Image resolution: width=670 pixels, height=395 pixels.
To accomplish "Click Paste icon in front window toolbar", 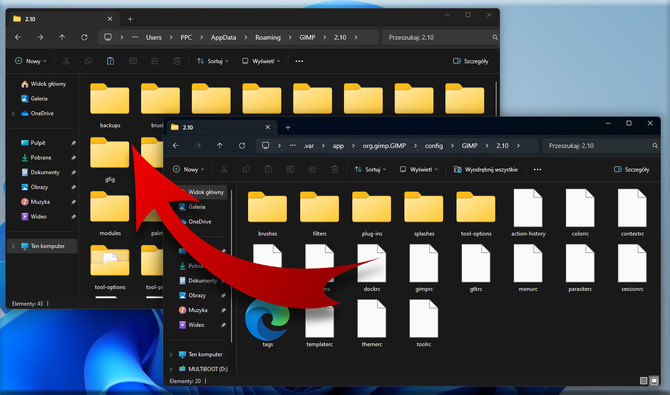I will [268, 169].
